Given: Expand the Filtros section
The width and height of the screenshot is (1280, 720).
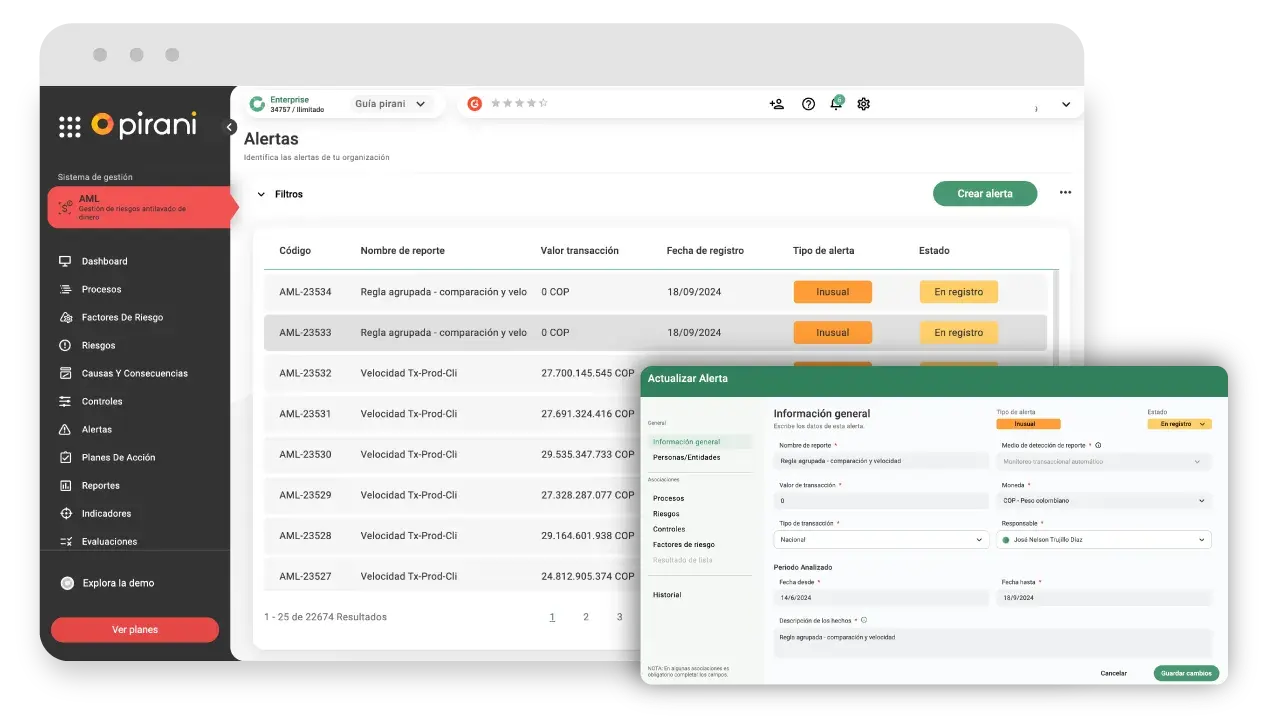Looking at the screenshot, I should point(262,194).
